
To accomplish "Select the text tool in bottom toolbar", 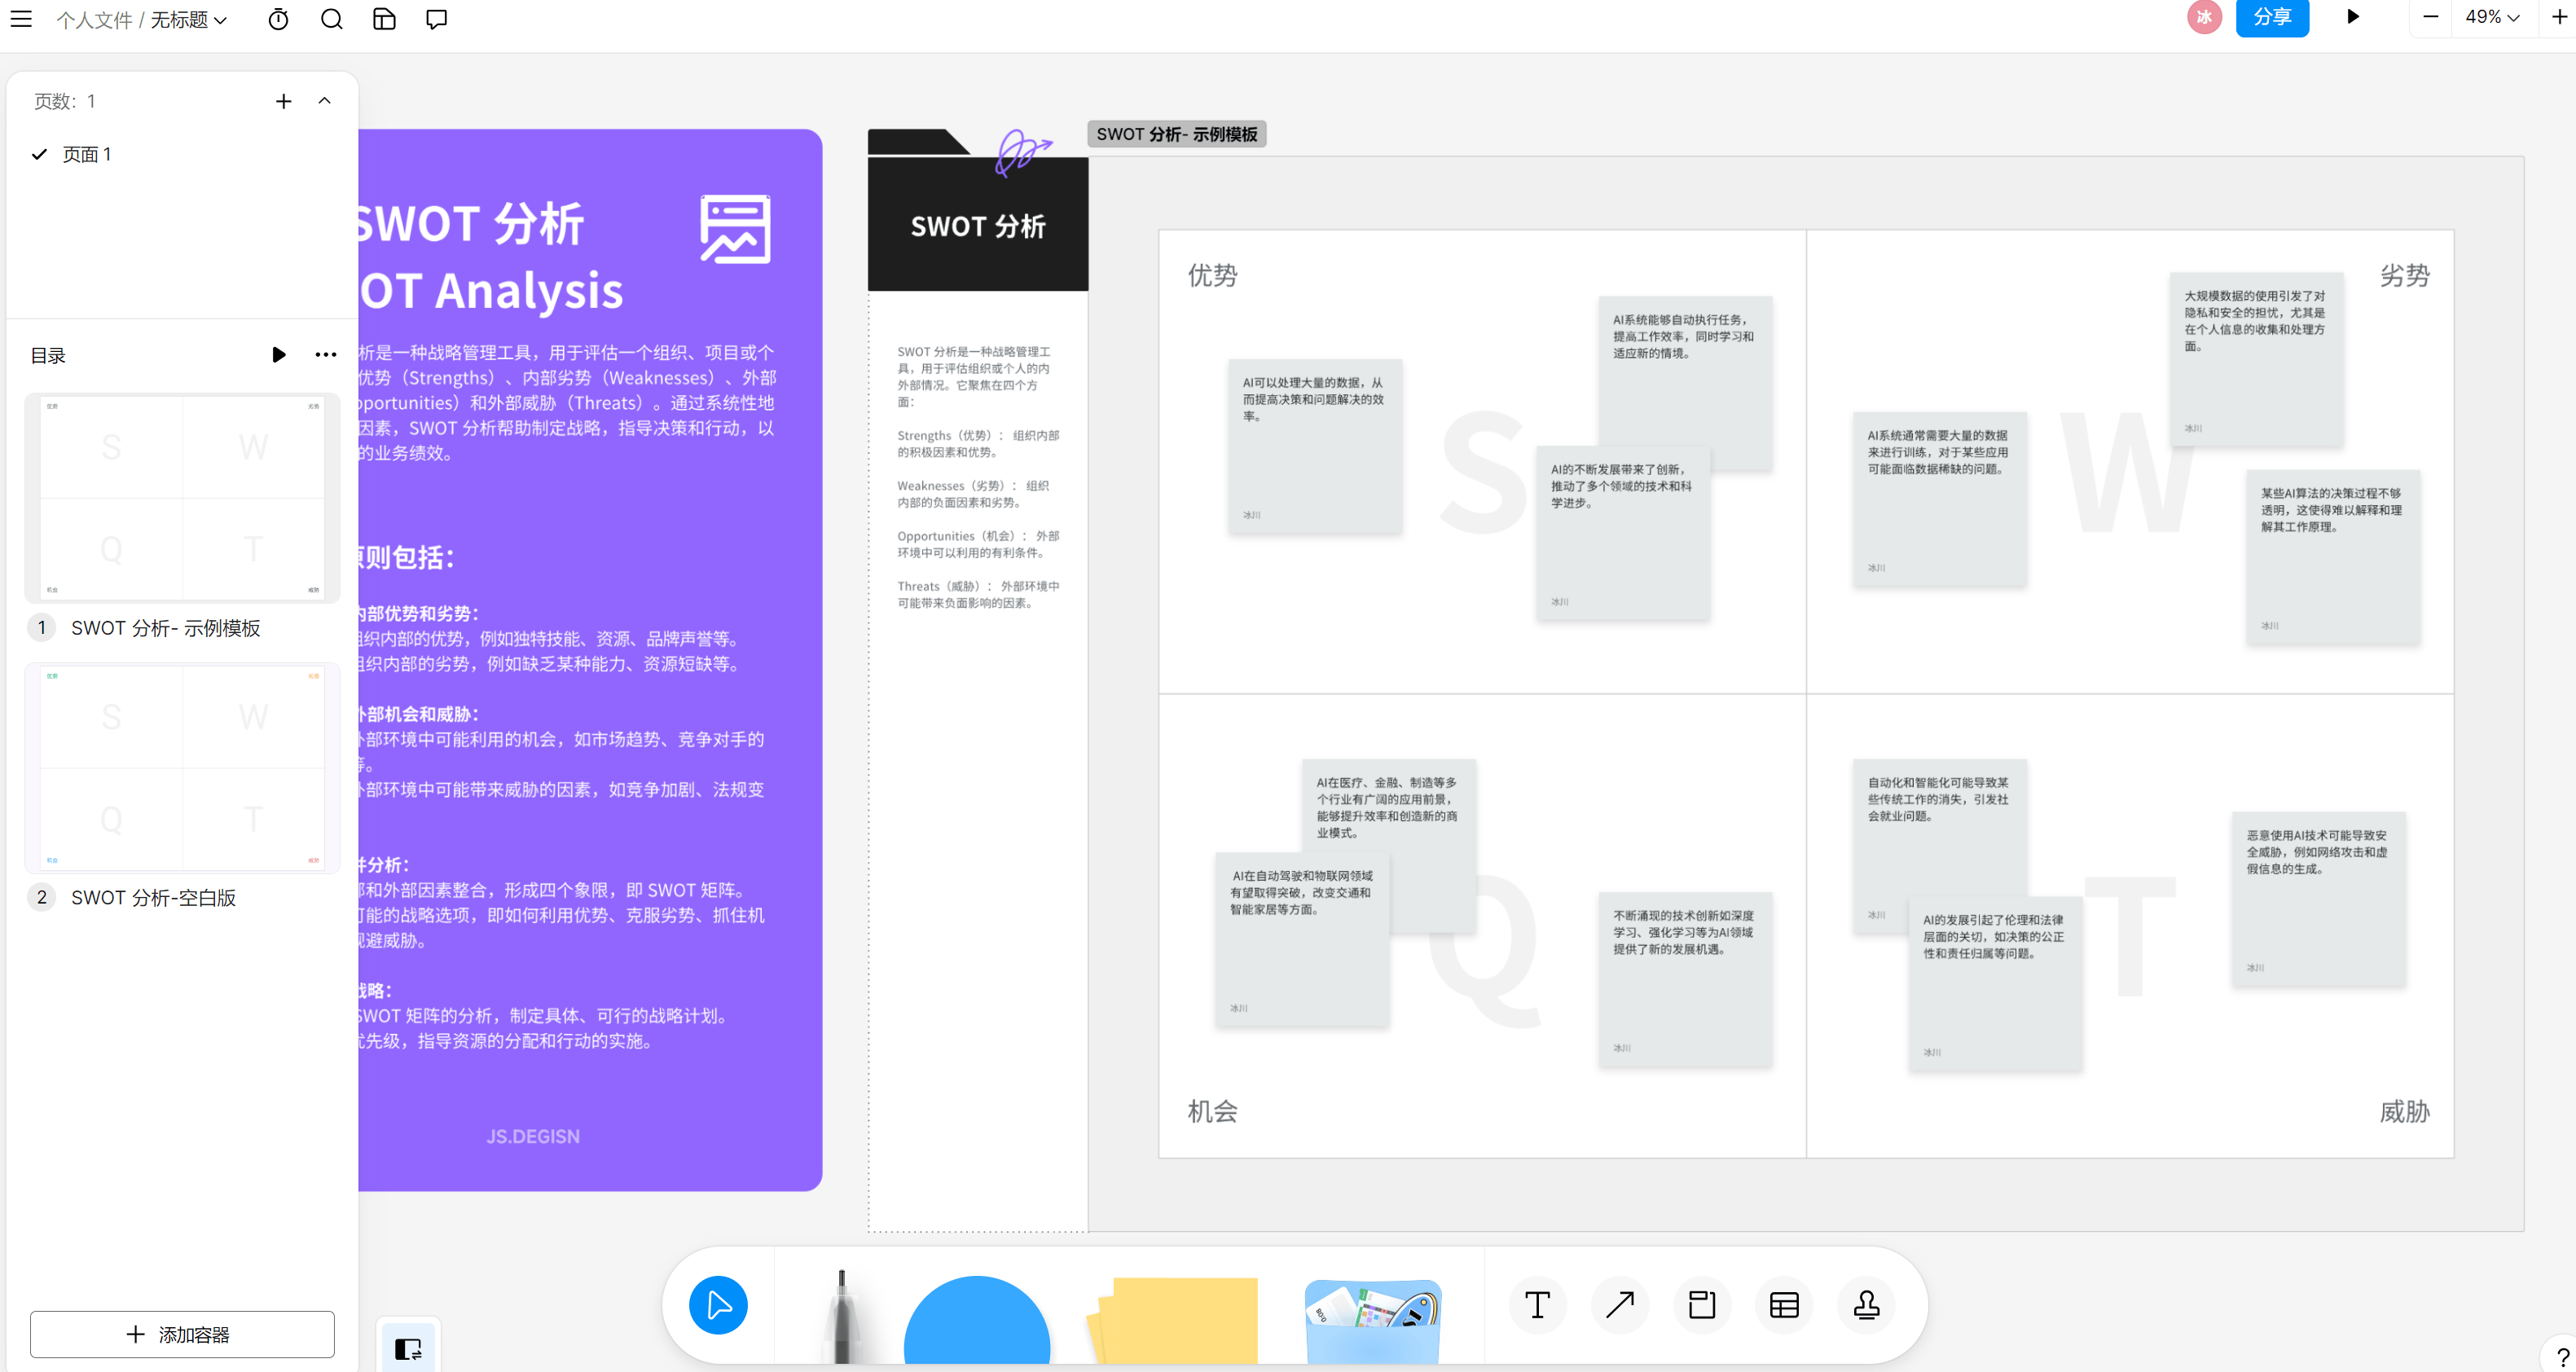I will 1537,1304.
